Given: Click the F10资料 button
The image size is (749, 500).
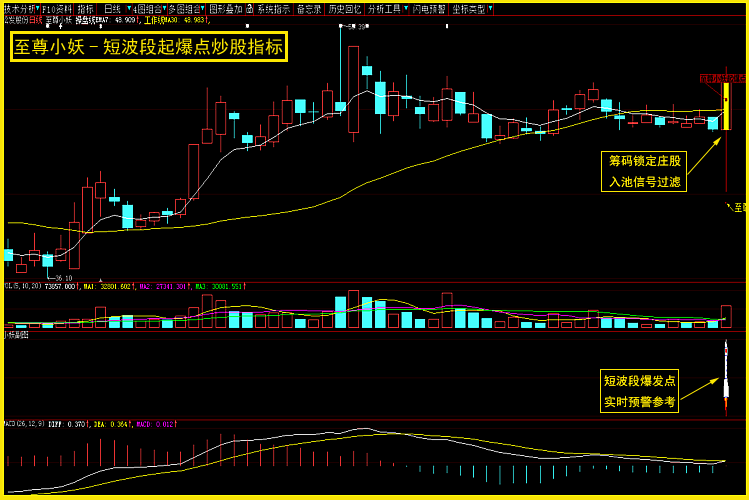Looking at the screenshot, I should 57,8.
